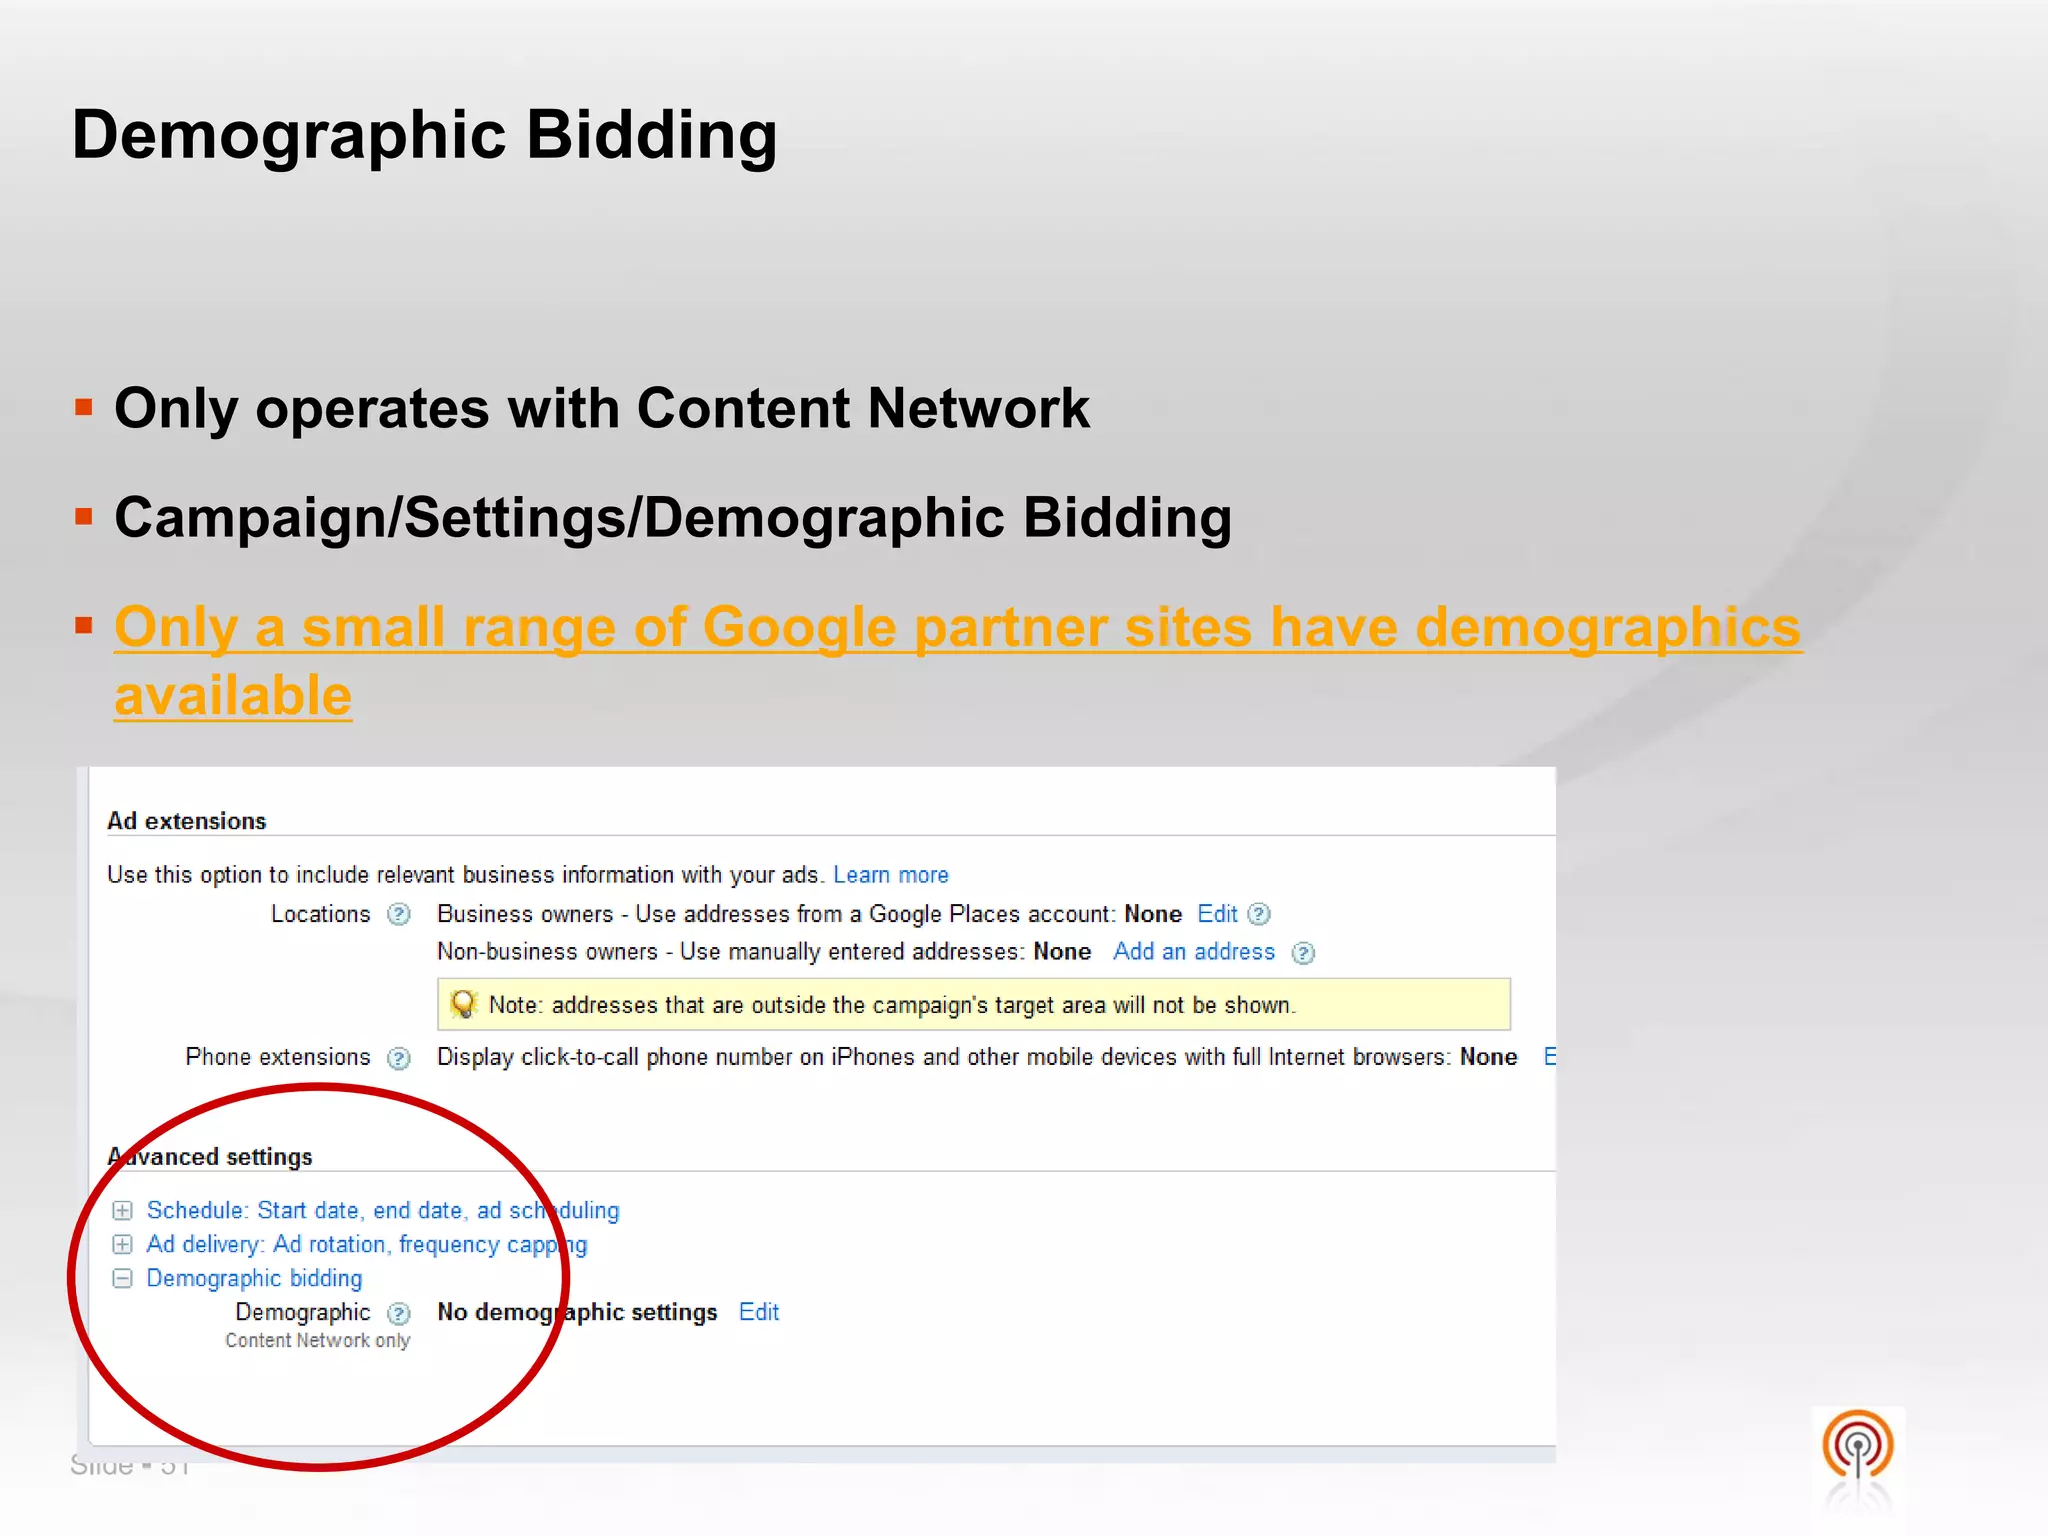The height and width of the screenshot is (1536, 2048).
Task: Select the yellow note about addresses
Action: (973, 1004)
